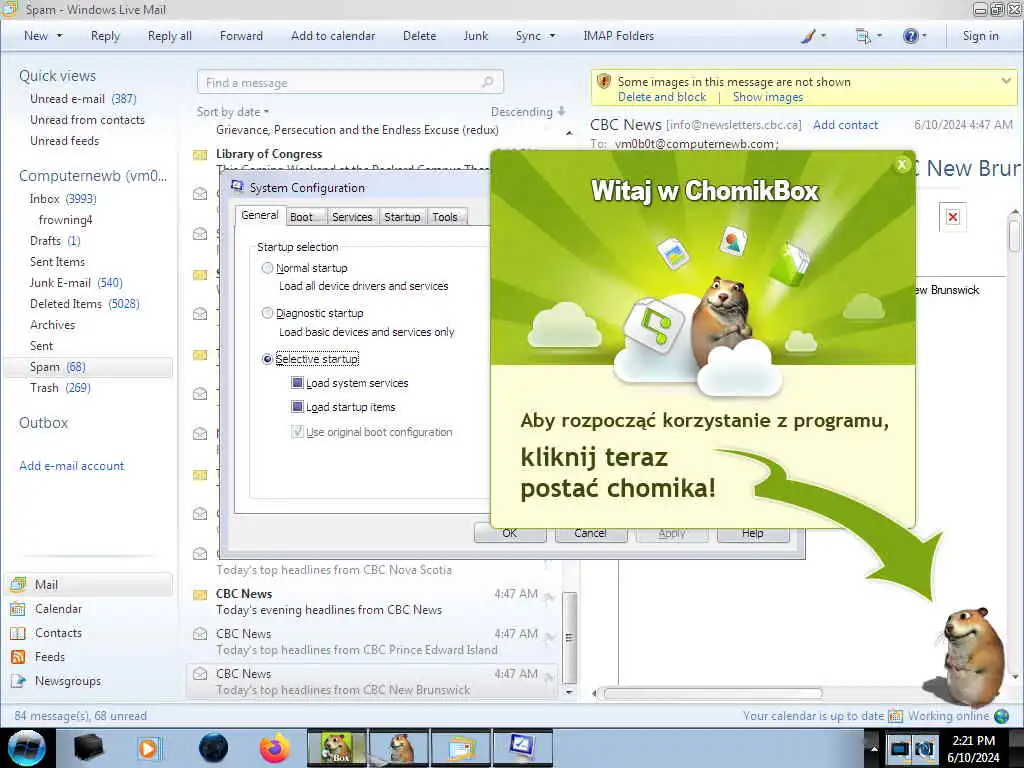Toggle Descending sort order
The width and height of the screenshot is (1024, 768).
click(x=528, y=112)
